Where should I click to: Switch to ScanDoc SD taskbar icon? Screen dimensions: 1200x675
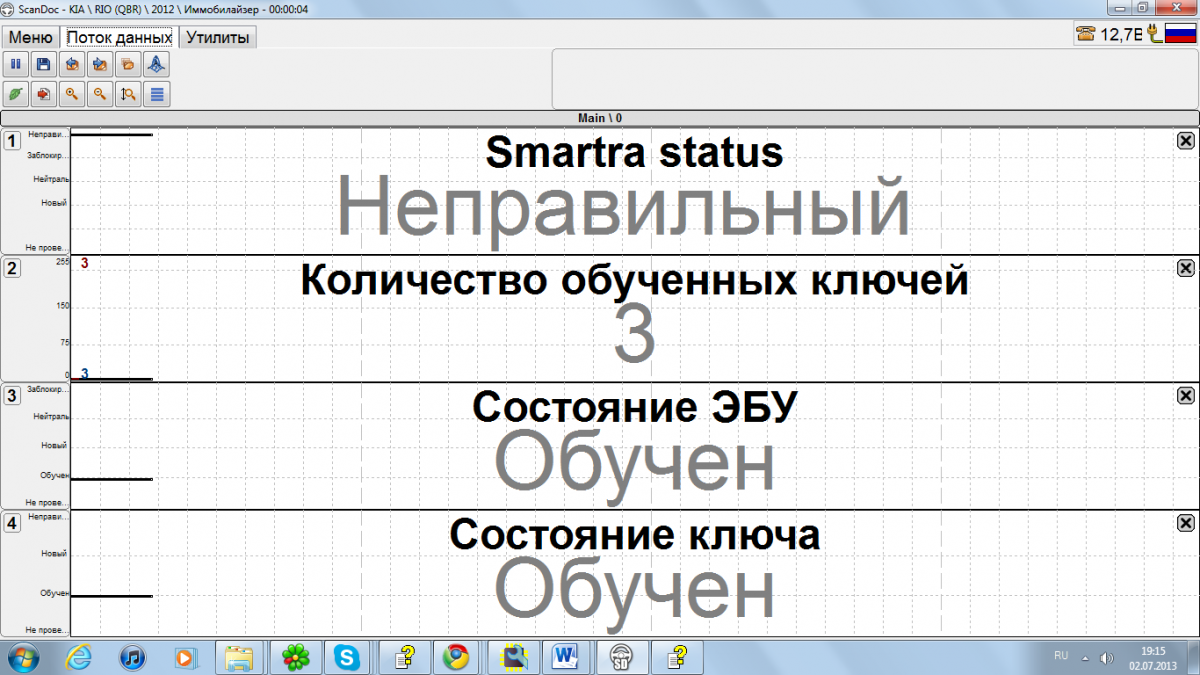620,657
